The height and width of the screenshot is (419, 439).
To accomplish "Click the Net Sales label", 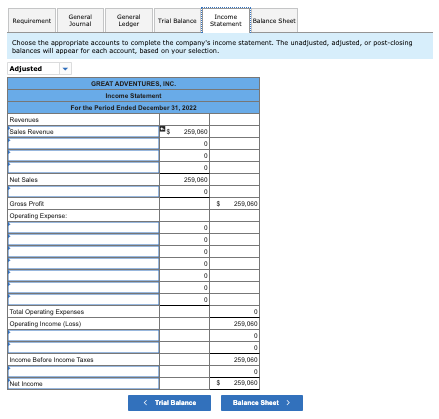I will [x=24, y=180].
